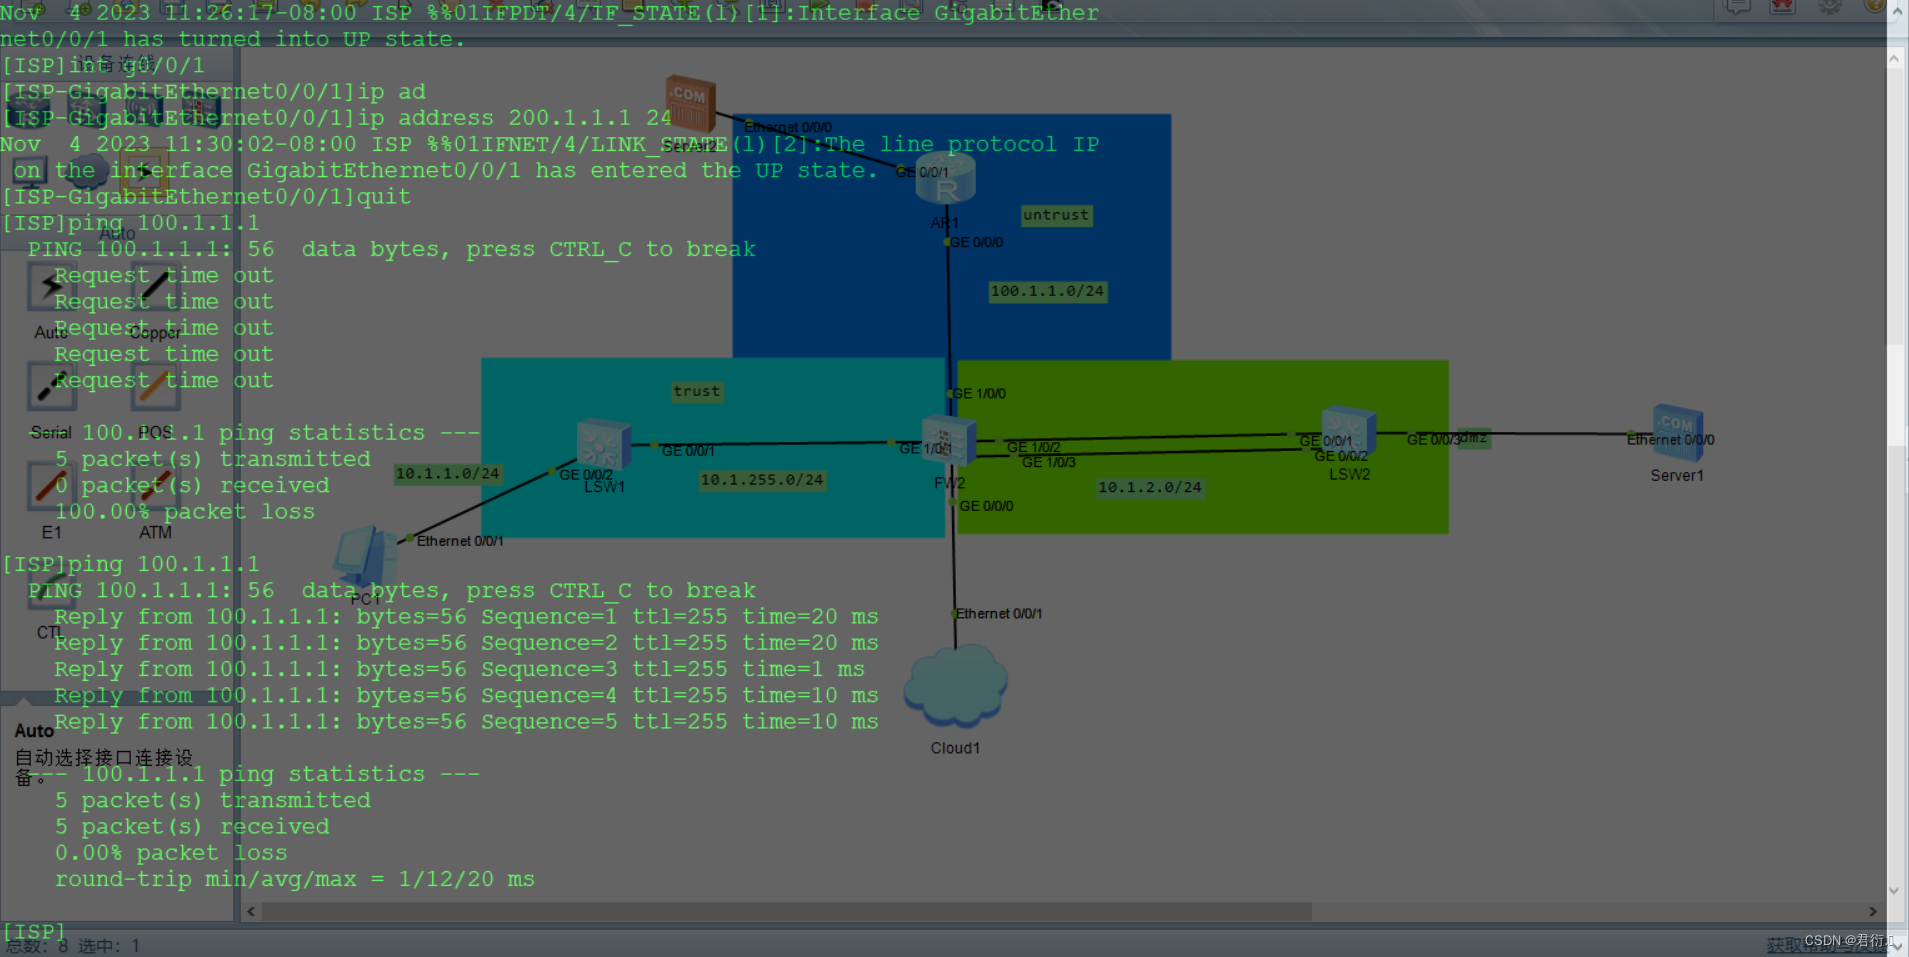Select the LSW1 switch device
Screen dimensions: 1909x957
pos(604,445)
